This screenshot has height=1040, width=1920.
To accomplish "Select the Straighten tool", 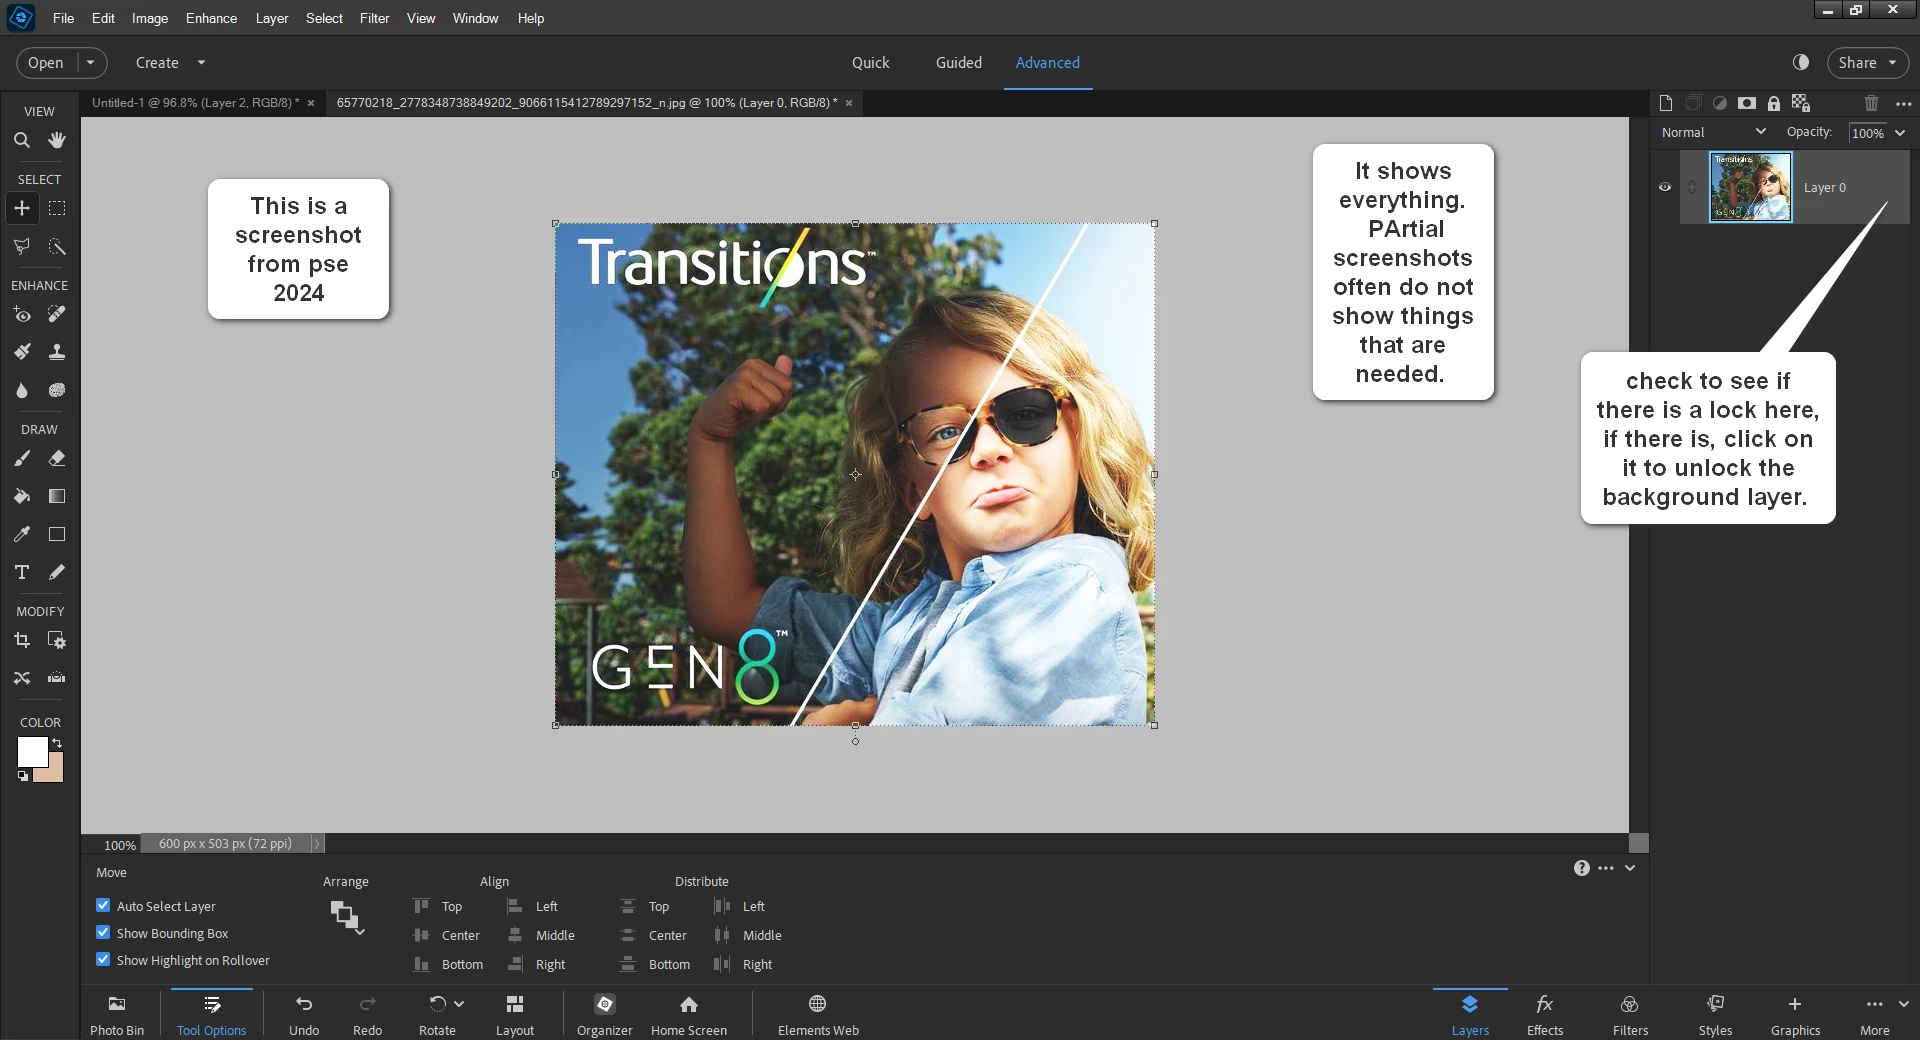I will coord(57,678).
